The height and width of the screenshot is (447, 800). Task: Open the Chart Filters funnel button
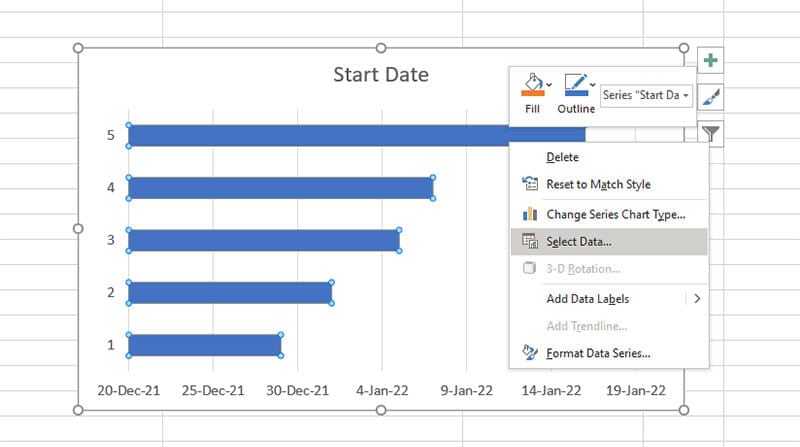[x=710, y=134]
